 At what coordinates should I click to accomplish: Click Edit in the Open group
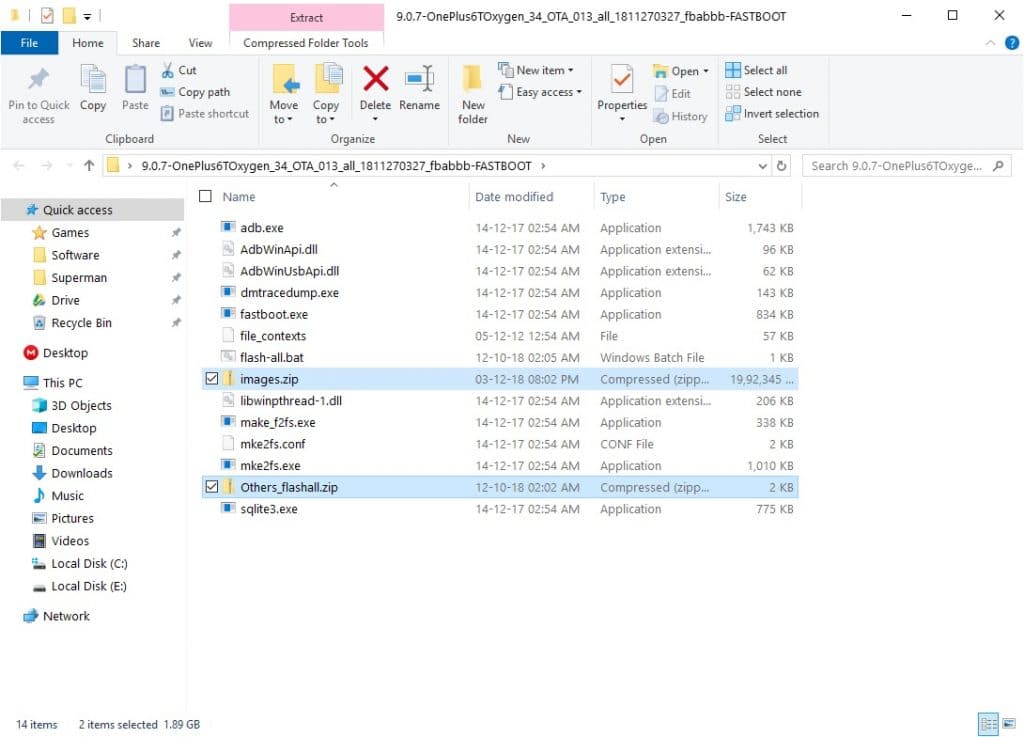(x=673, y=93)
